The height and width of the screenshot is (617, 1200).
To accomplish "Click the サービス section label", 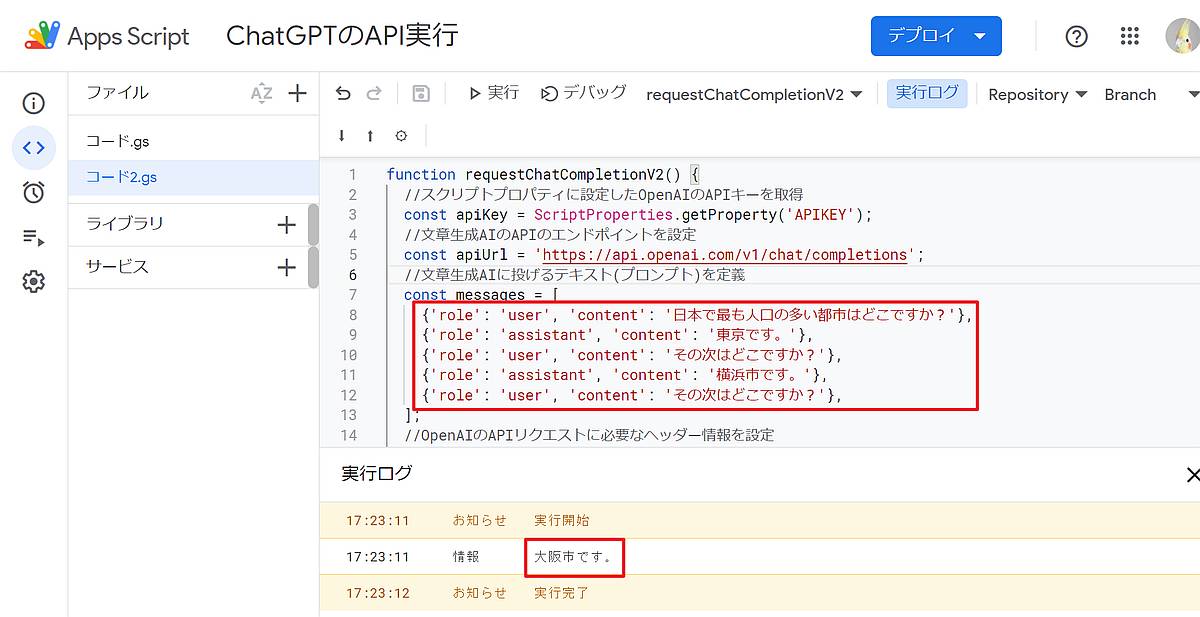I will pyautogui.click(x=117, y=267).
